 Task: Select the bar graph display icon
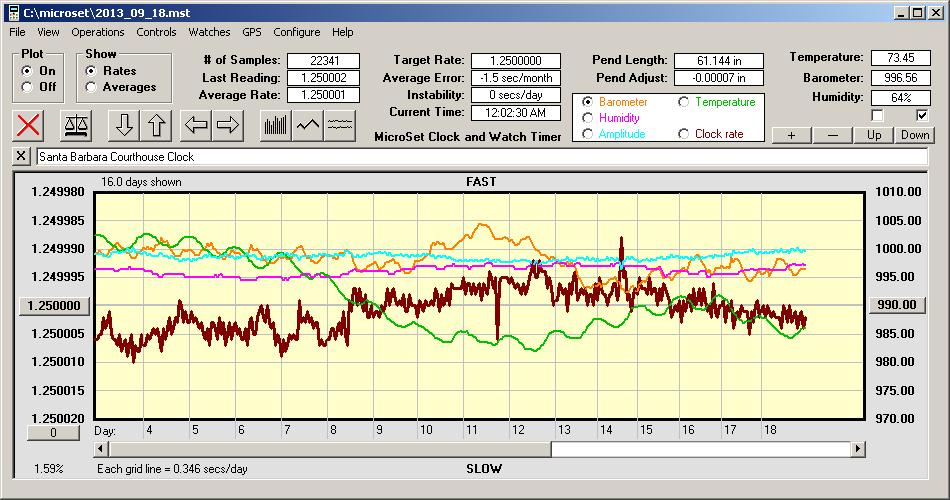click(x=276, y=125)
